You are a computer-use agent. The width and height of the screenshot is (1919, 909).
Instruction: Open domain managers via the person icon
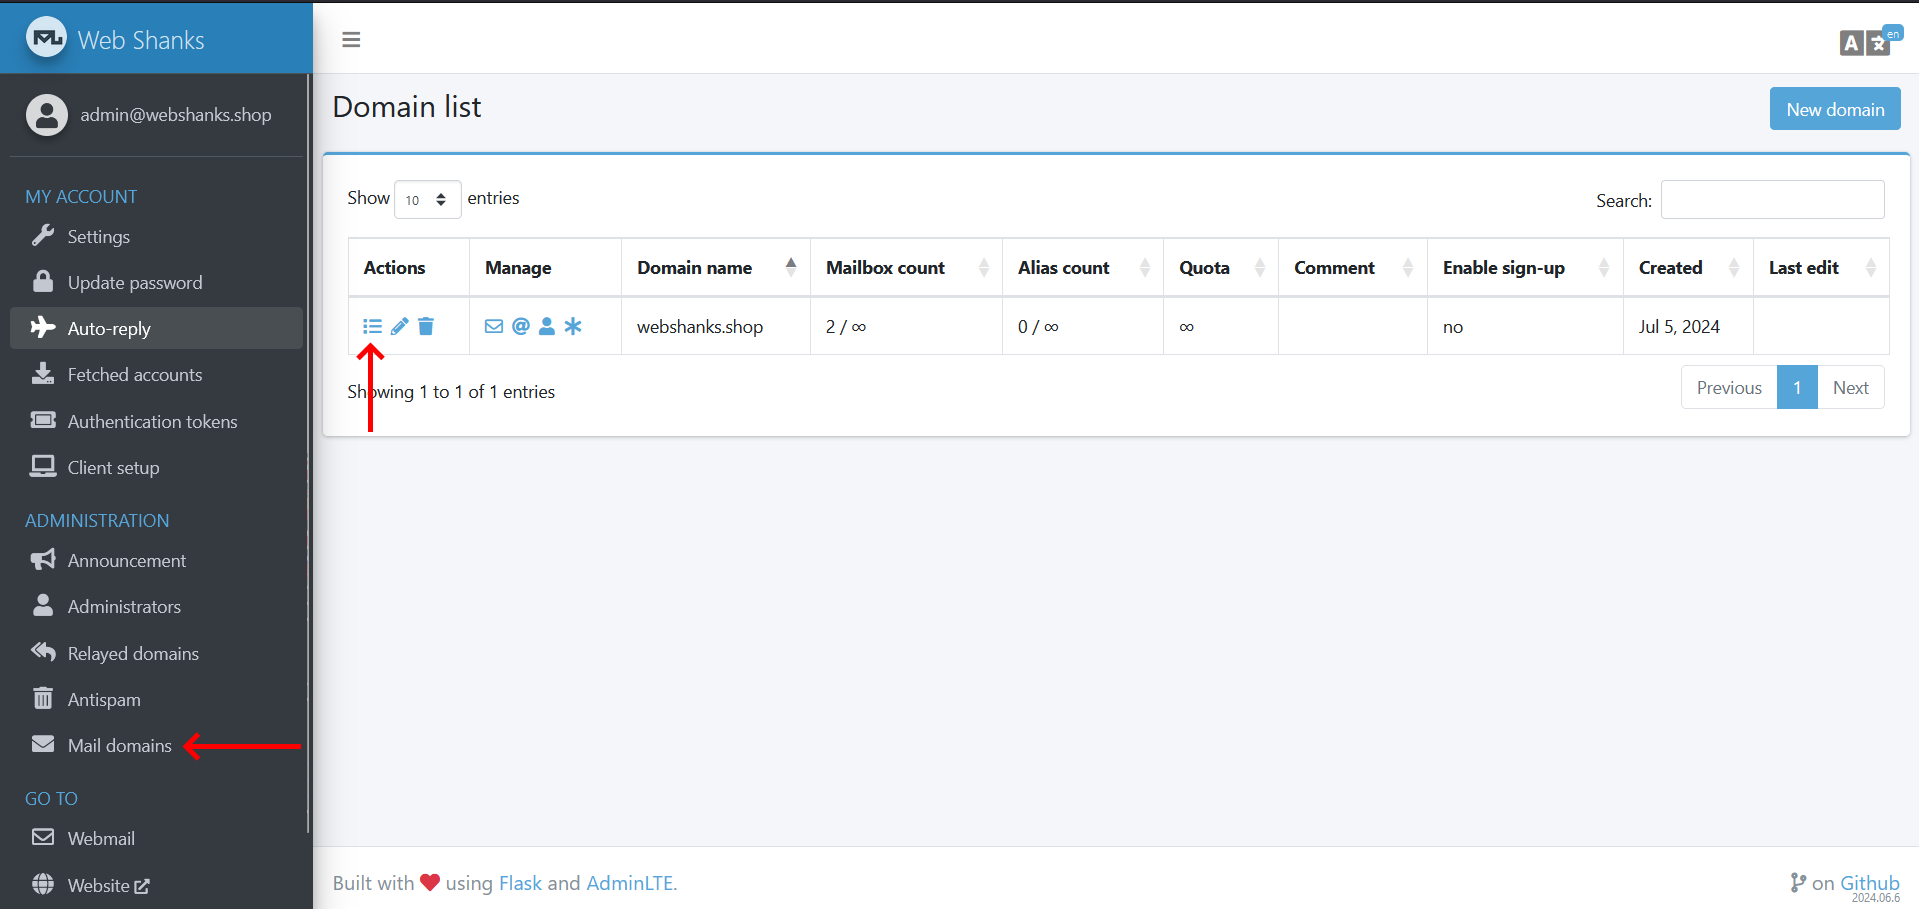(x=547, y=326)
